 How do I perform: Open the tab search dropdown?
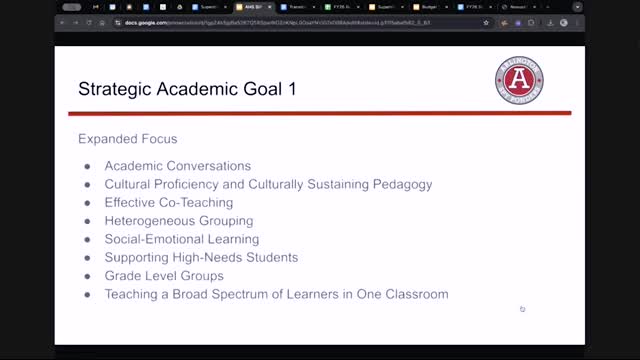577,7
